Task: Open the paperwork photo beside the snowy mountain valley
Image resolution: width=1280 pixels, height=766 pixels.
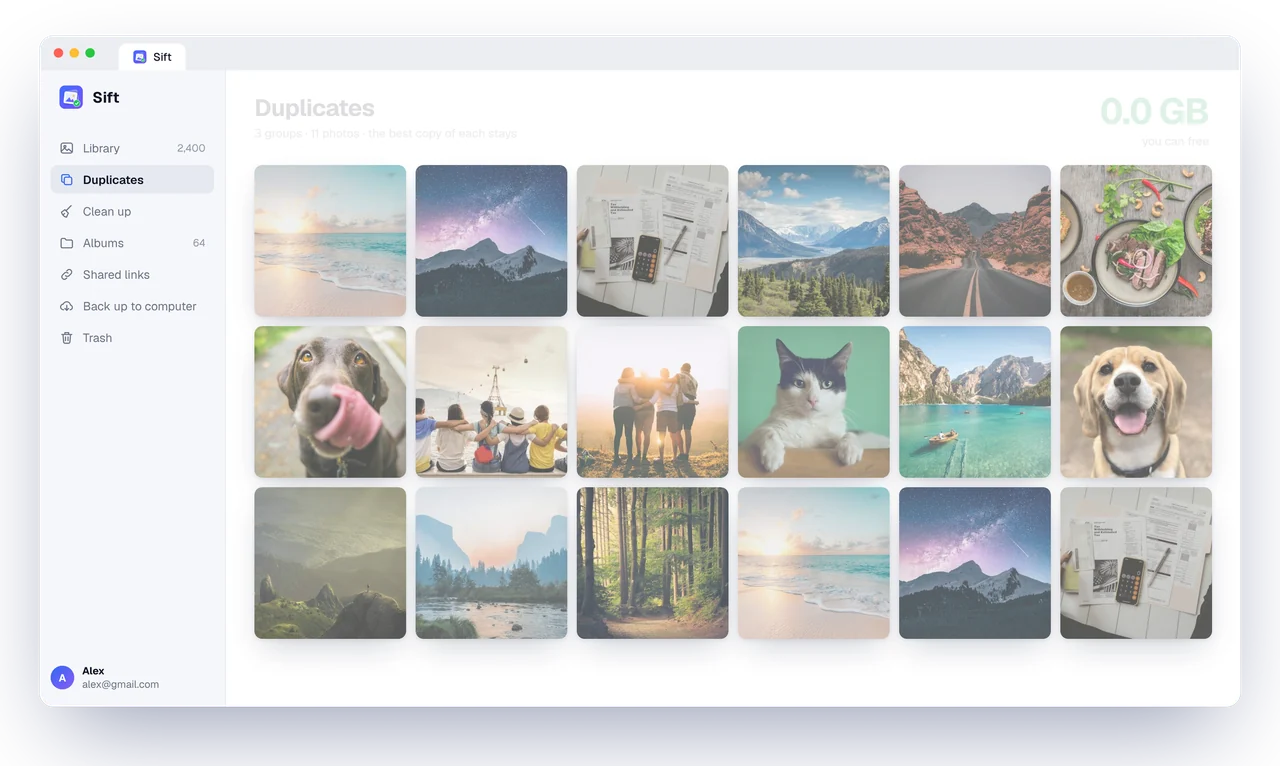Action: pos(652,241)
